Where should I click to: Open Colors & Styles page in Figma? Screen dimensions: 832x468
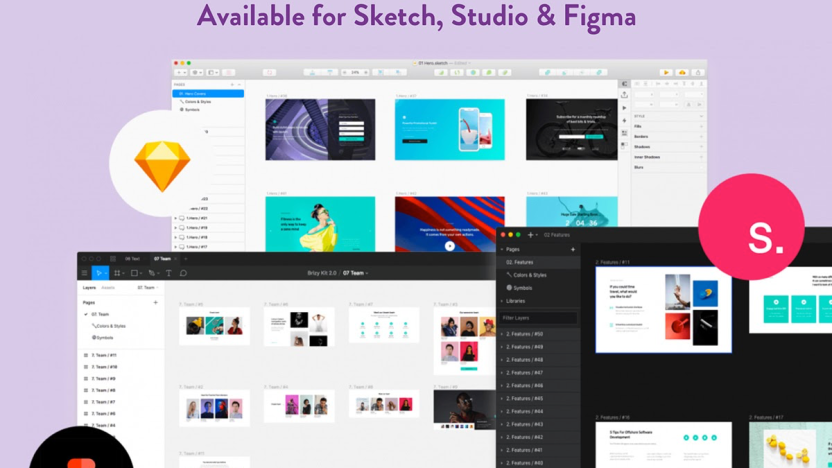click(110, 326)
